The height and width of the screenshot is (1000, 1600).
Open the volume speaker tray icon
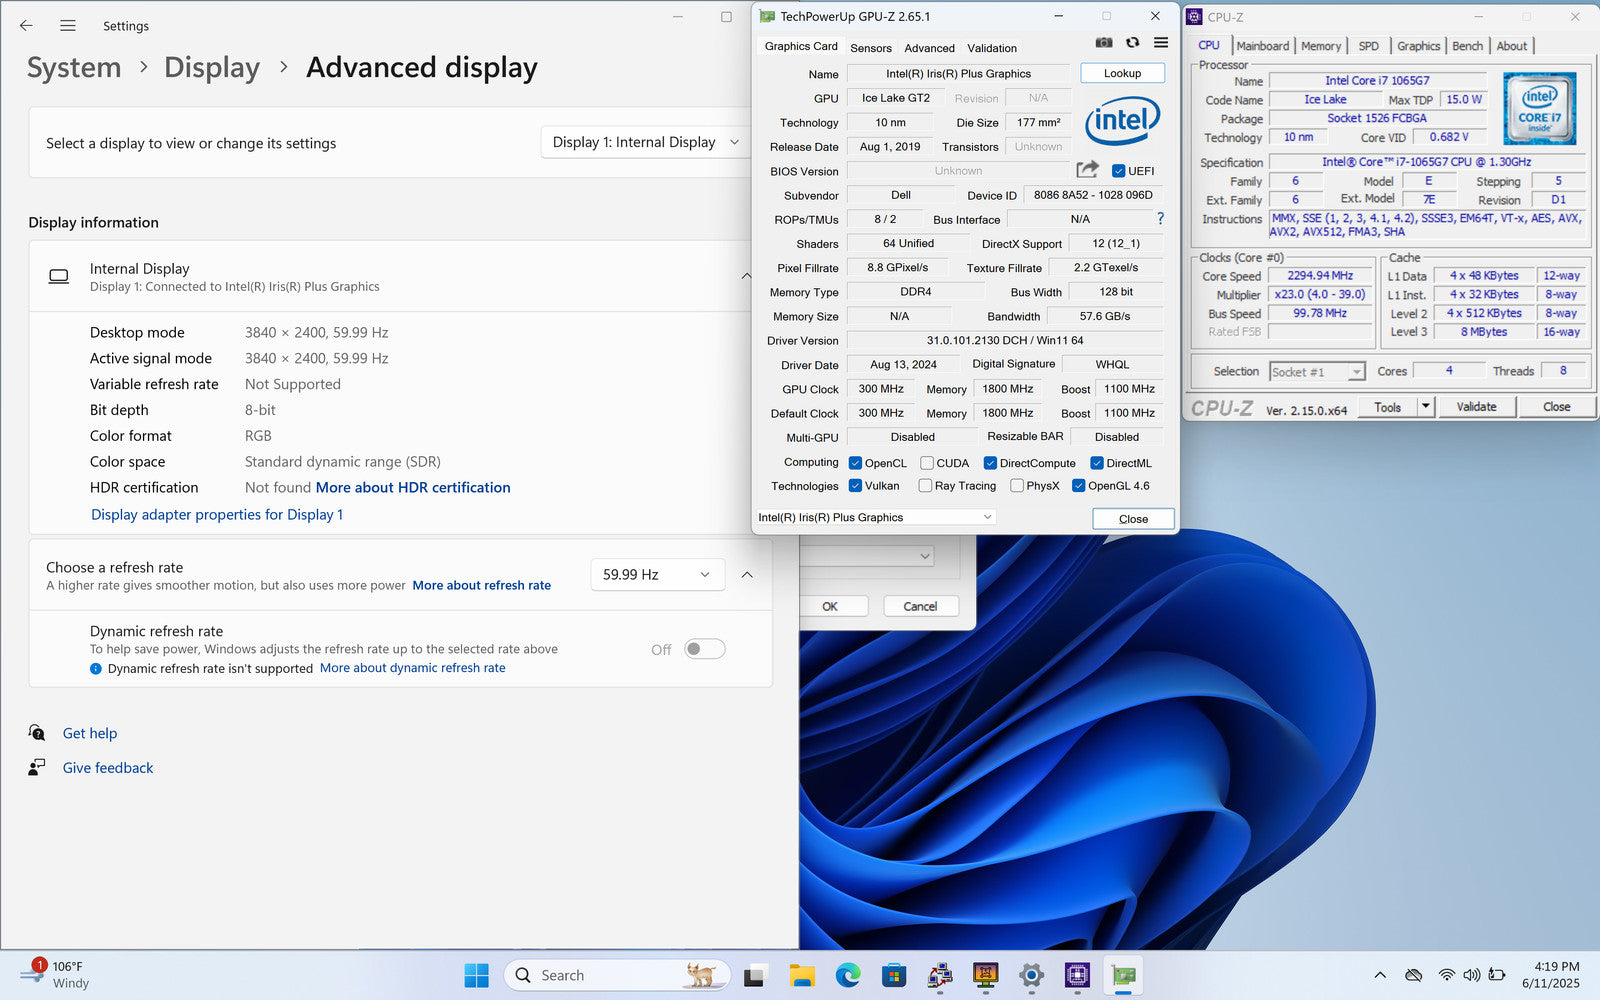tap(1471, 975)
